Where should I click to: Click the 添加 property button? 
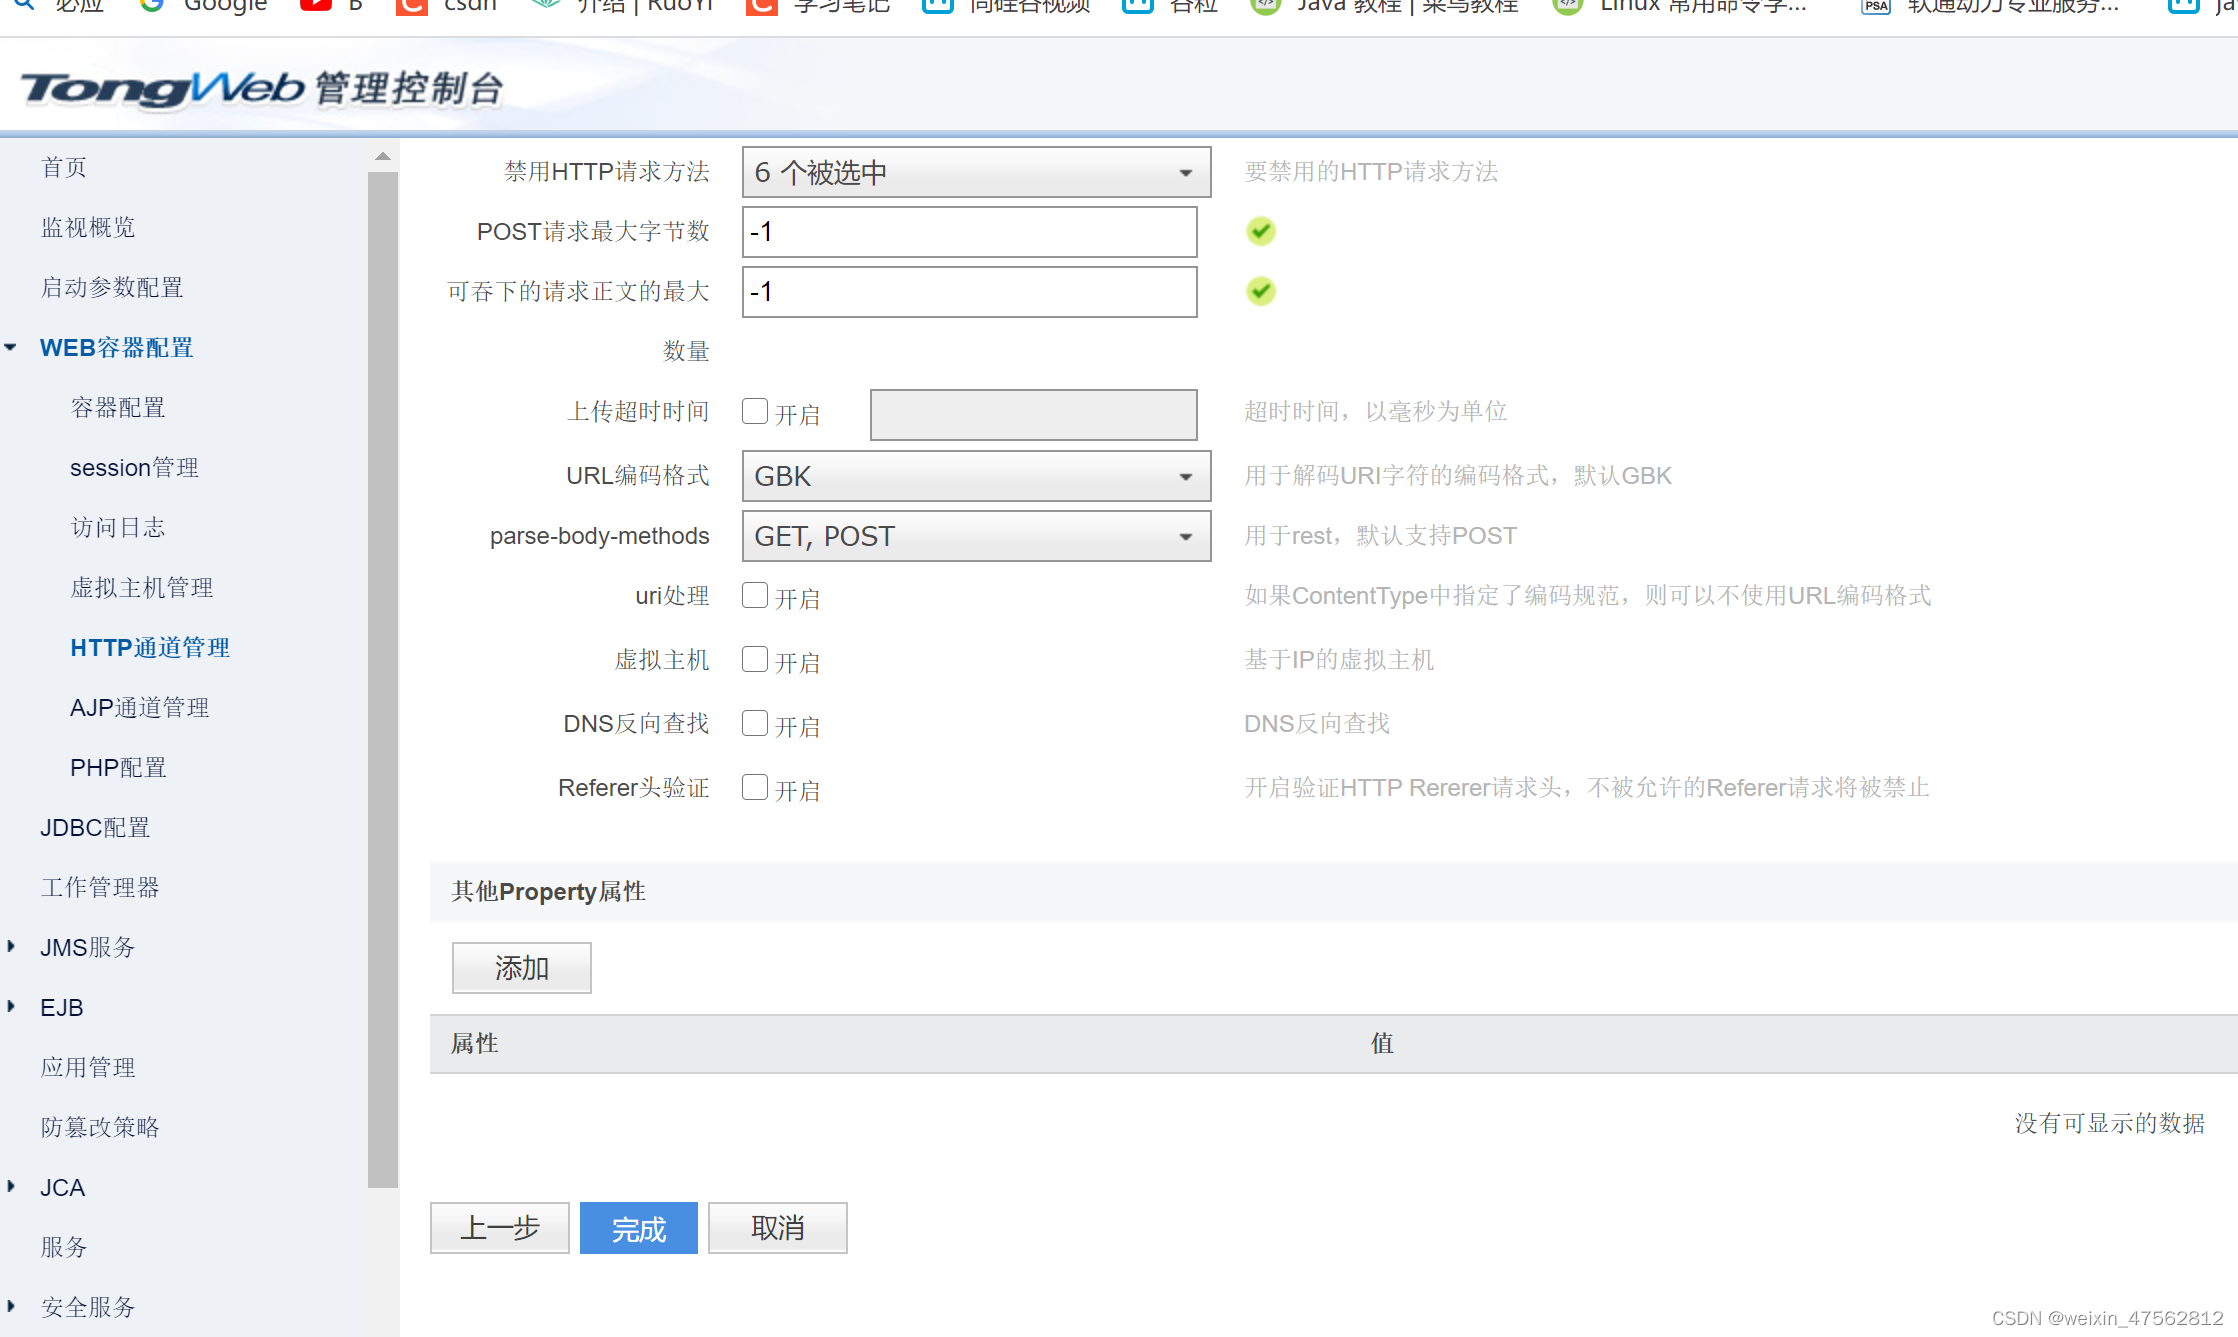[521, 968]
